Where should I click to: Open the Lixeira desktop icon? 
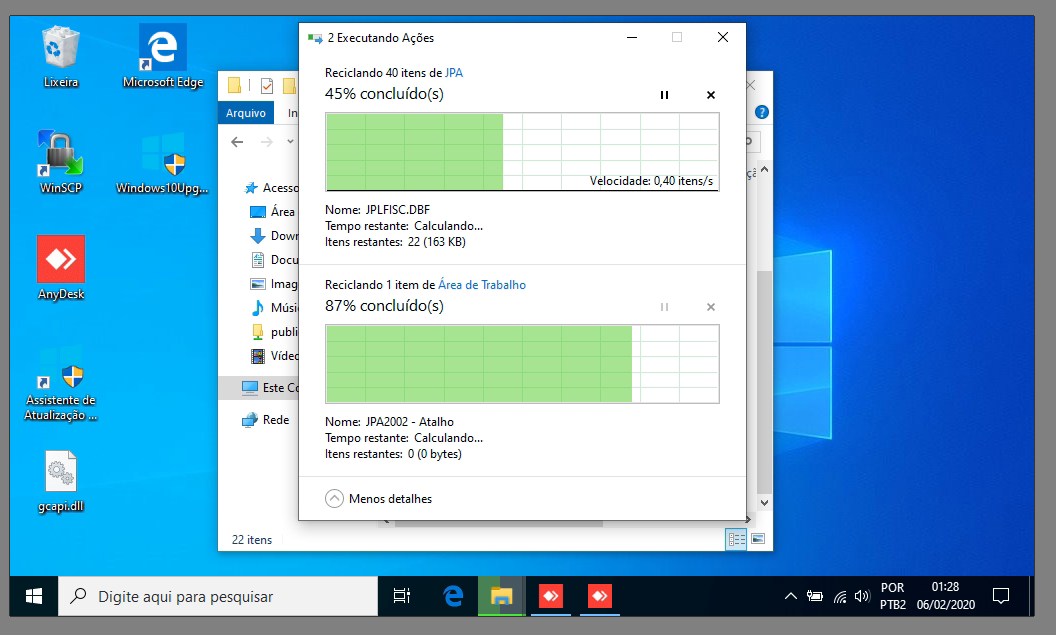pyautogui.click(x=60, y=48)
